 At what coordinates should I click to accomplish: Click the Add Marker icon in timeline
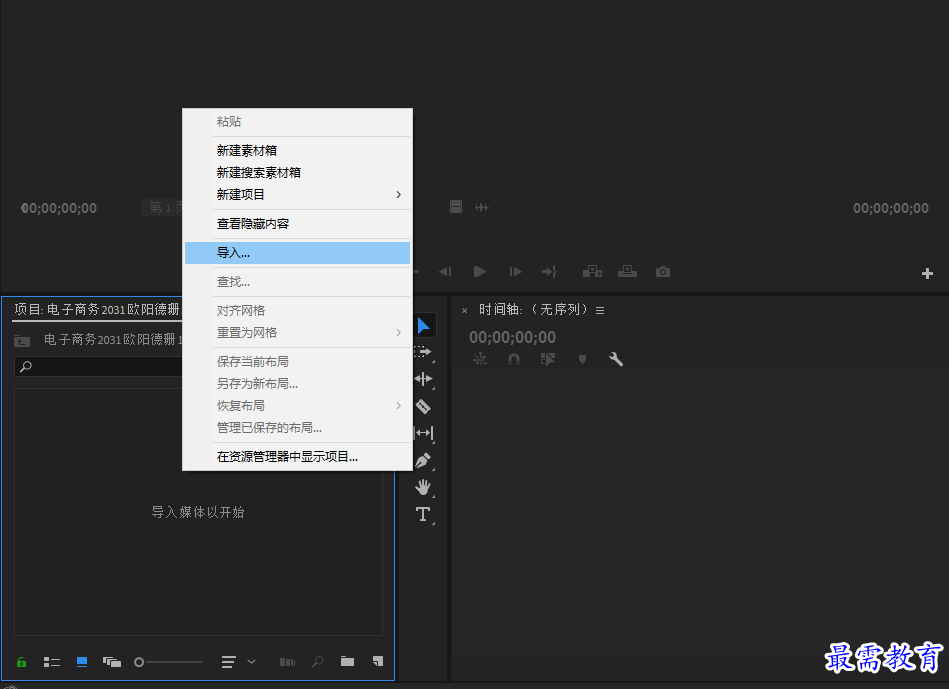pos(582,359)
